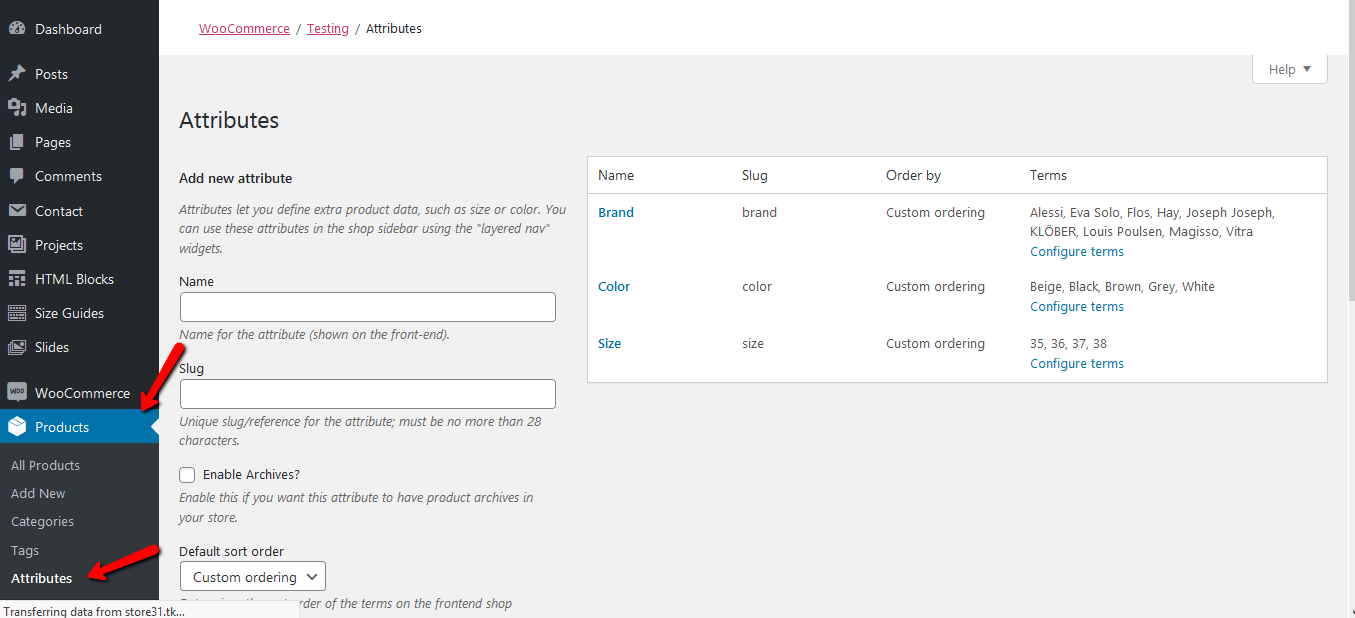Open the Default sort order dropdown
The height and width of the screenshot is (618, 1355).
pos(253,577)
